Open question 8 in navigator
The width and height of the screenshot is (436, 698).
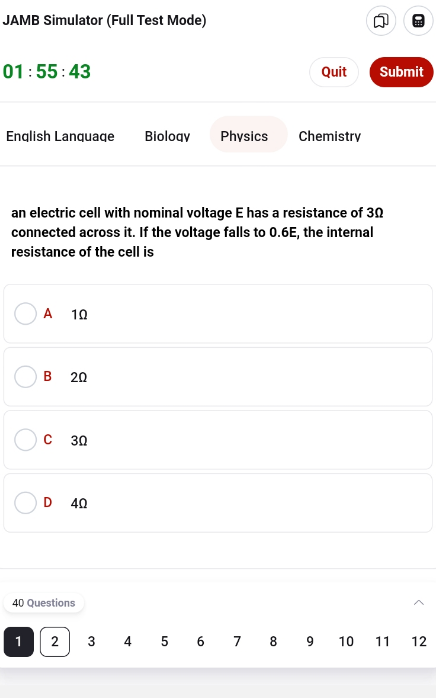coord(273,641)
